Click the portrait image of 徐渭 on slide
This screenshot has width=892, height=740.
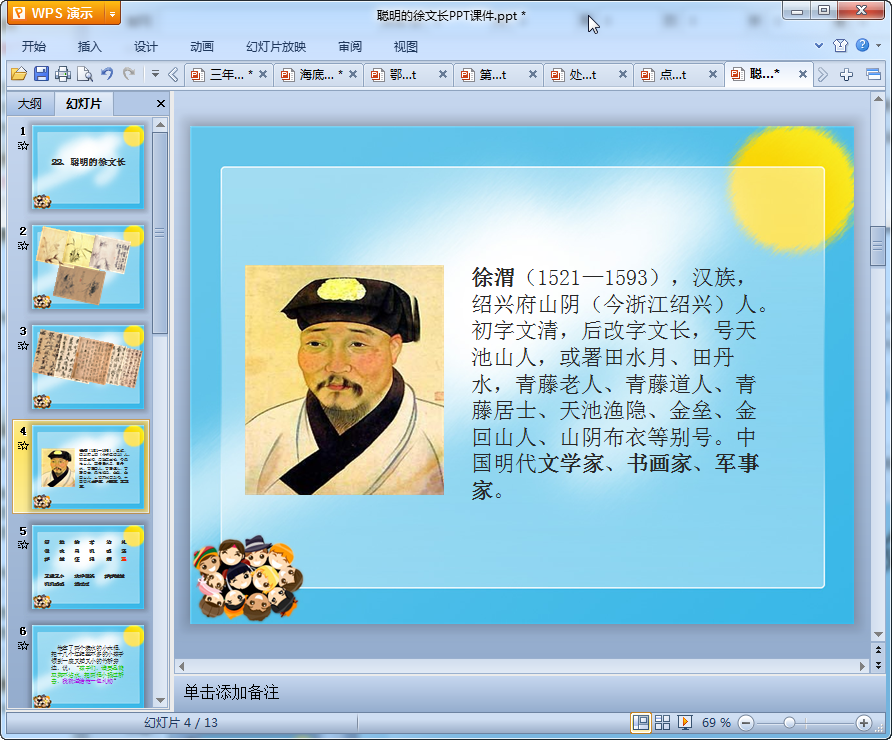tap(344, 380)
